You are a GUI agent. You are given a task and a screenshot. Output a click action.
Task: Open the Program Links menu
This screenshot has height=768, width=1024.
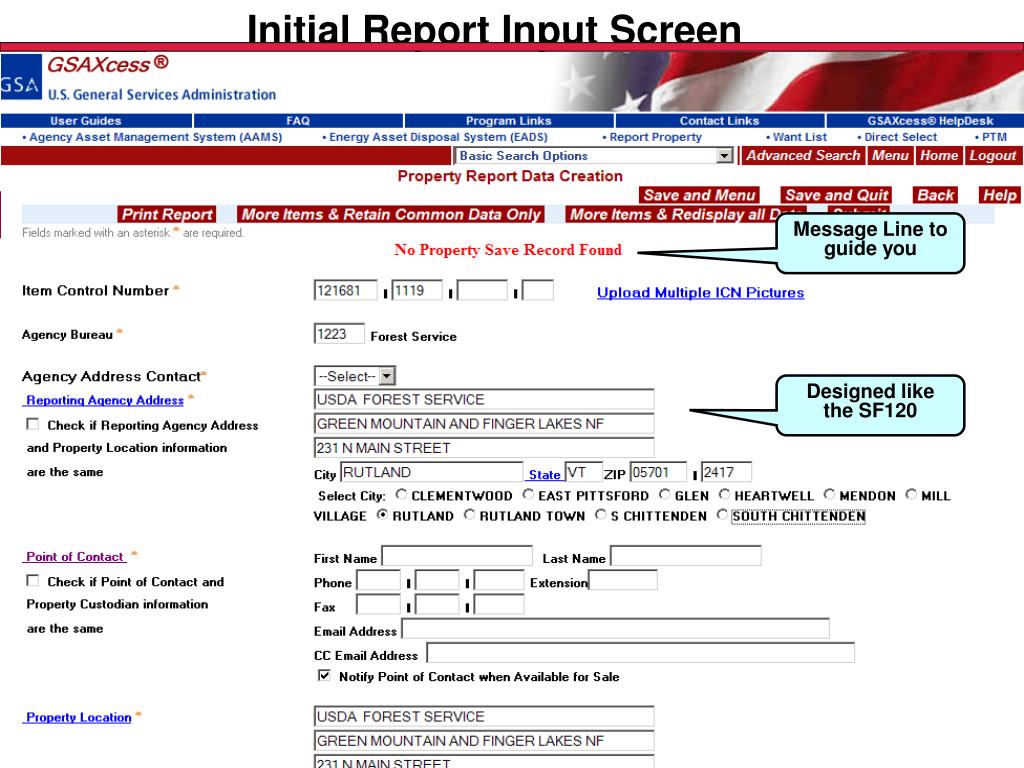[x=508, y=121]
